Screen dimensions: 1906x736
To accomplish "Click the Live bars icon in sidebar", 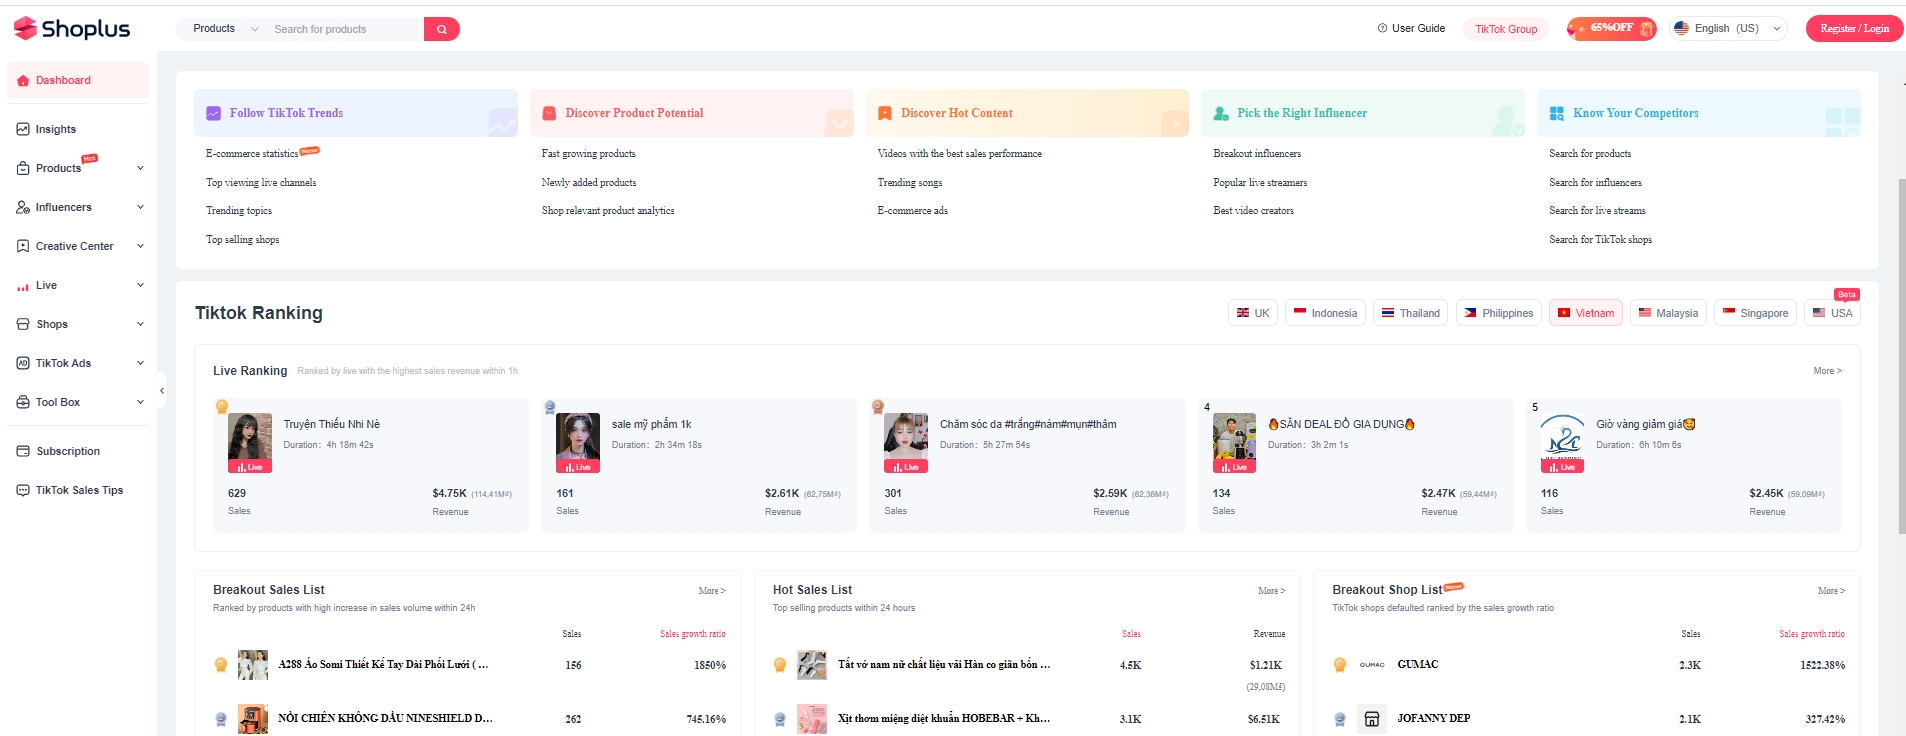I will coord(23,286).
